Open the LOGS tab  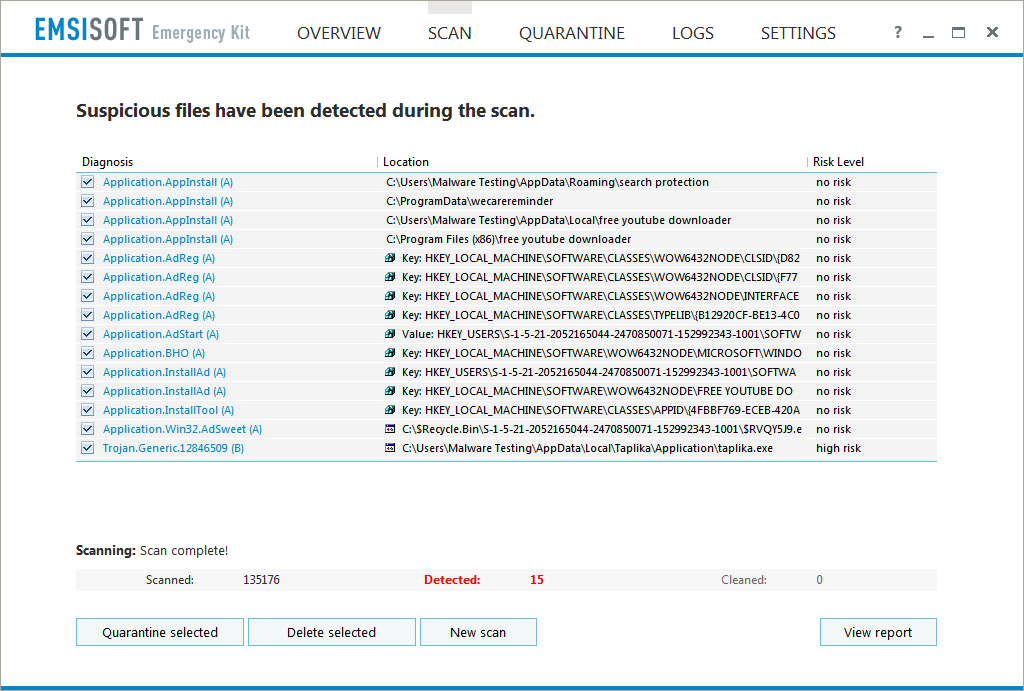point(693,33)
